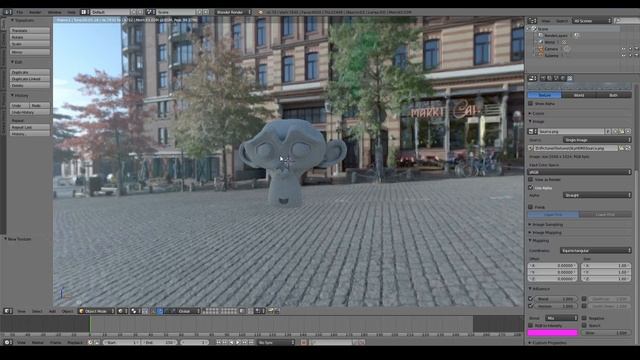The image size is (640, 360).
Task: Select the Lower First field order button
Action: [605, 214]
